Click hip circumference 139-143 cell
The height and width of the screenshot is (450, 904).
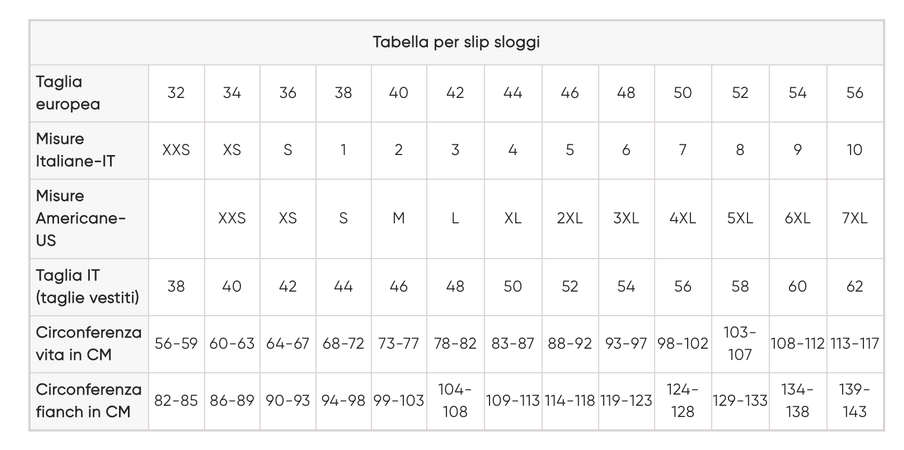point(854,400)
